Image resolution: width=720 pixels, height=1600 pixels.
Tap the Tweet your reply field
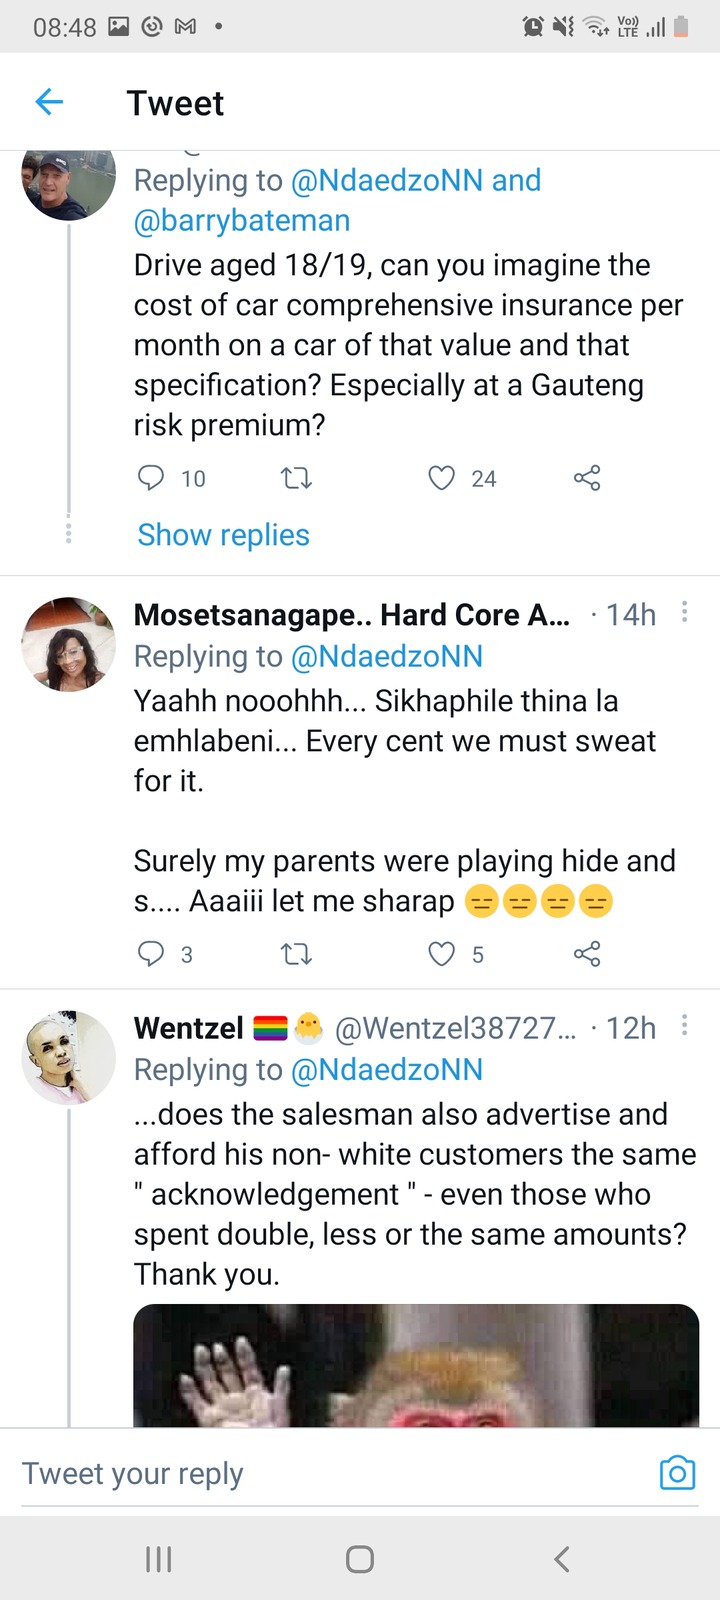(x=330, y=1473)
